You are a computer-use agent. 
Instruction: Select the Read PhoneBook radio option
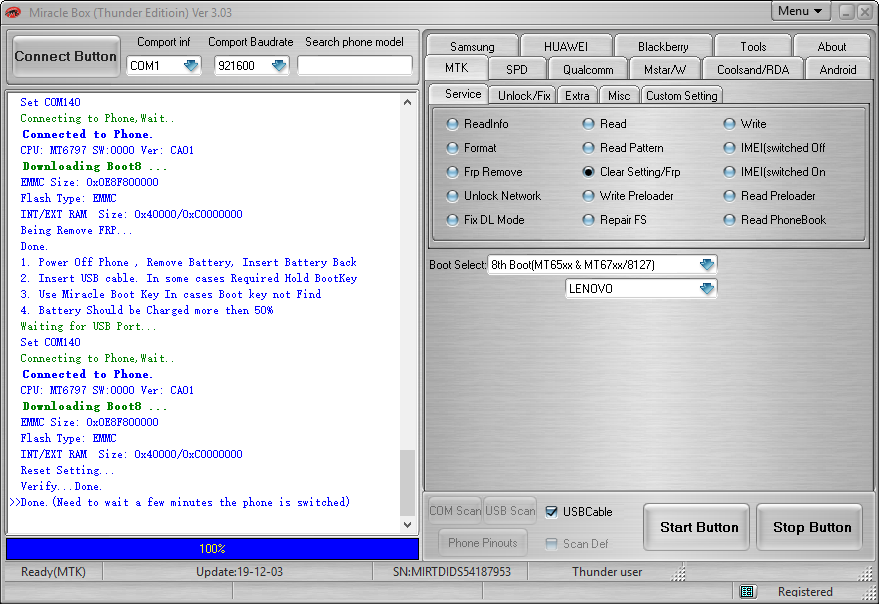pos(729,220)
